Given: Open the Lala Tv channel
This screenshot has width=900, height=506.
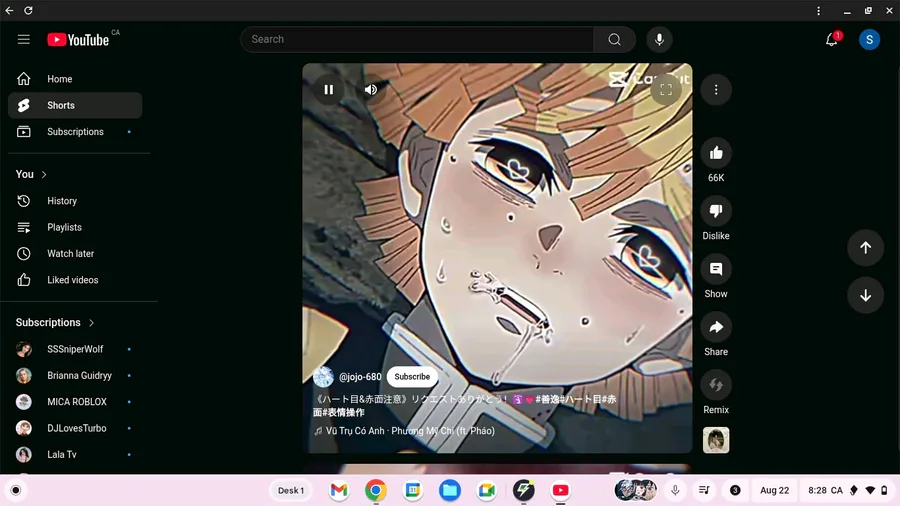Looking at the screenshot, I should [75, 454].
